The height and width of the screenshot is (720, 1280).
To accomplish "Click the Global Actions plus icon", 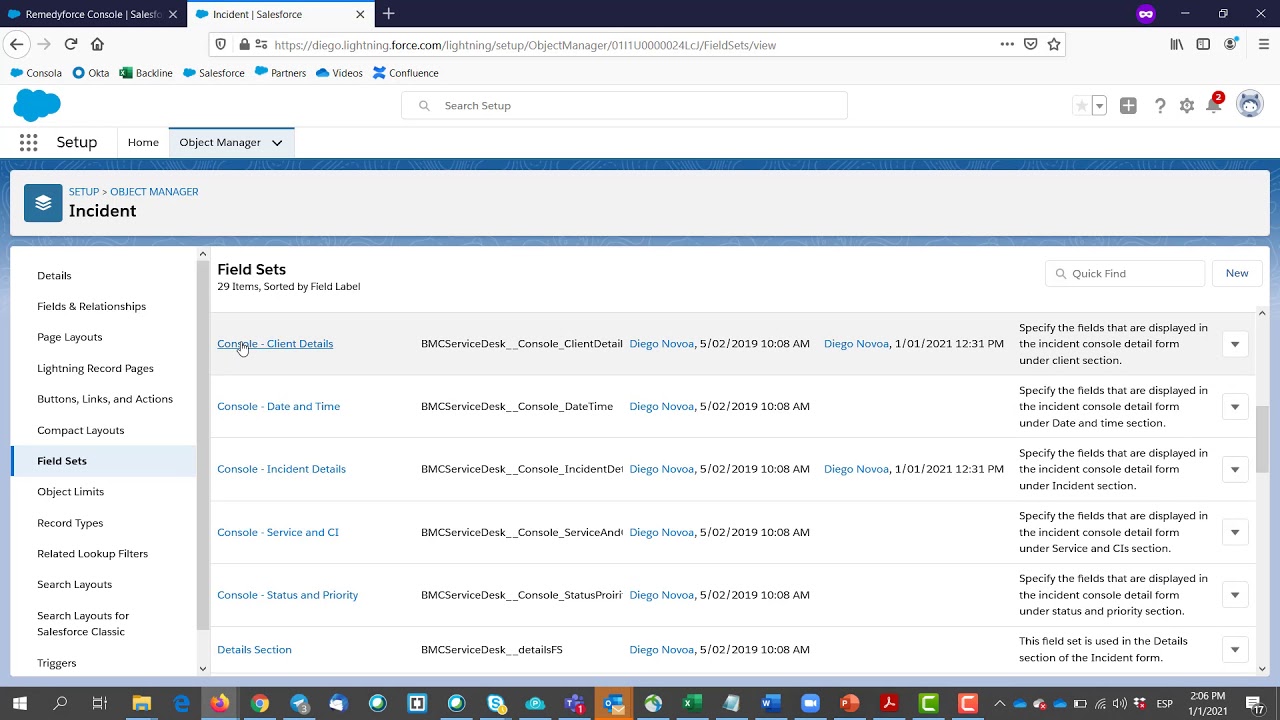I will [1128, 105].
